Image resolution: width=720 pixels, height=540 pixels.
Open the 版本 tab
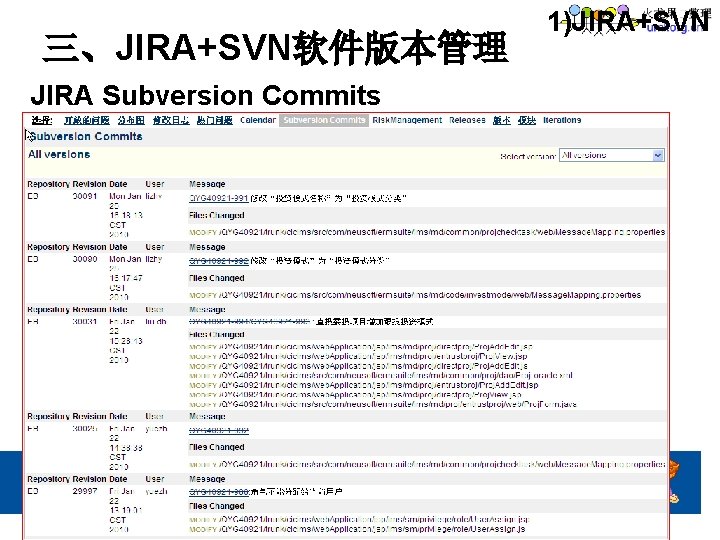coord(501,120)
